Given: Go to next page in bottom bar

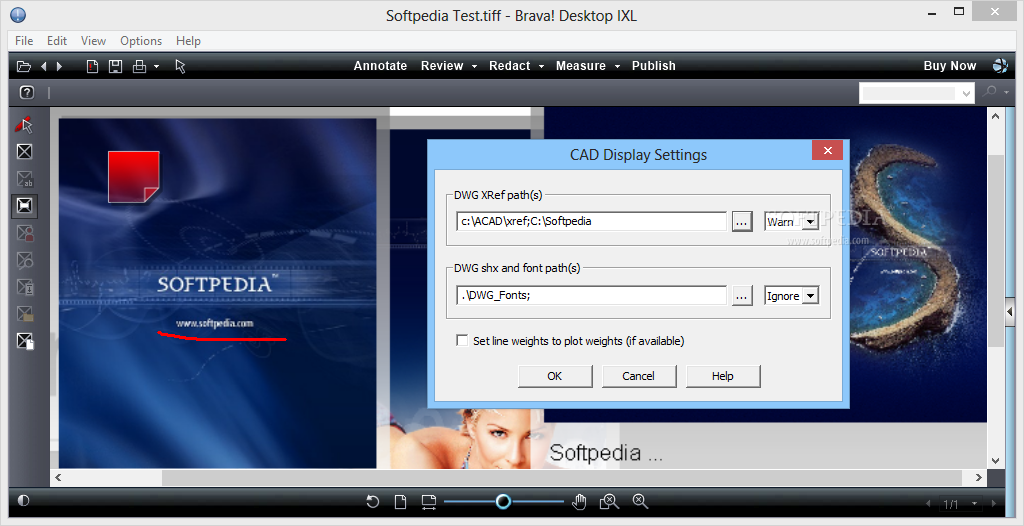Looking at the screenshot, I should pos(994,504).
